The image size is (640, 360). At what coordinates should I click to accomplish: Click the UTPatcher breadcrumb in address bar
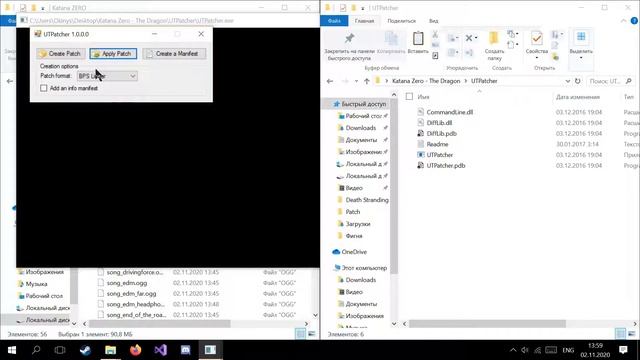click(x=484, y=81)
